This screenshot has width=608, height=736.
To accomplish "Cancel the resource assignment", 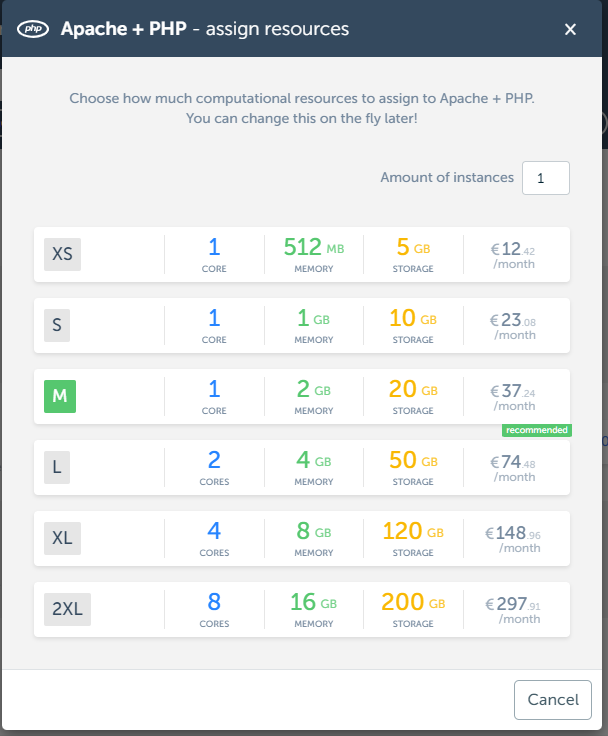I will [553, 699].
